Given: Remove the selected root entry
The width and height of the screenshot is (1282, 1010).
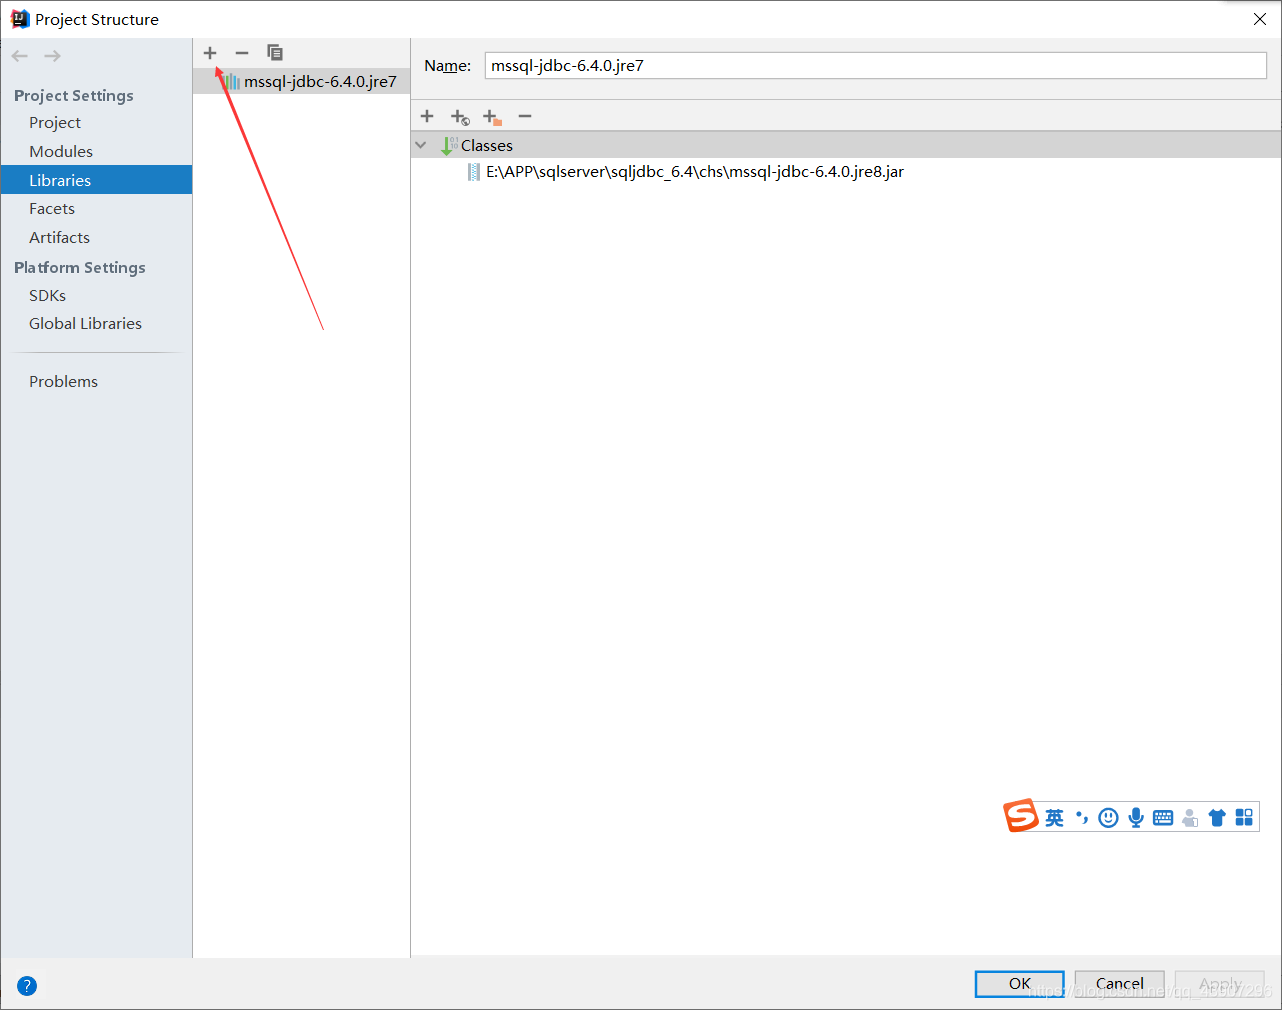Looking at the screenshot, I should click(525, 116).
